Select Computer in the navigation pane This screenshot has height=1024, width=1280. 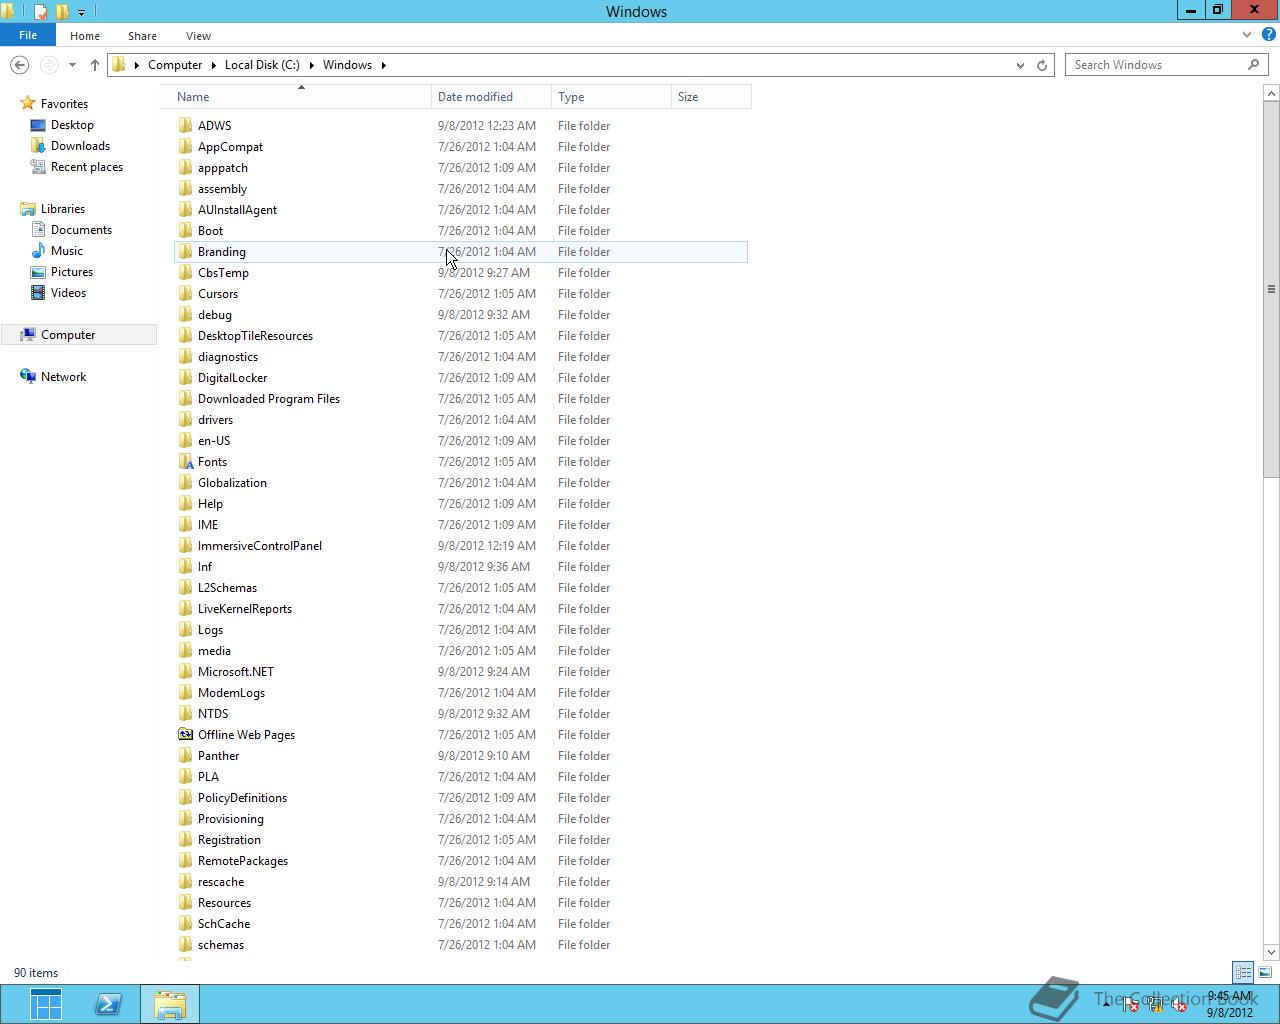pos(68,335)
